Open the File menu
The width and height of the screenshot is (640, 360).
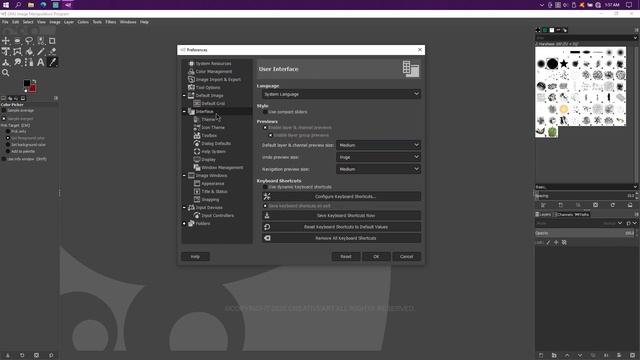click(x=5, y=22)
